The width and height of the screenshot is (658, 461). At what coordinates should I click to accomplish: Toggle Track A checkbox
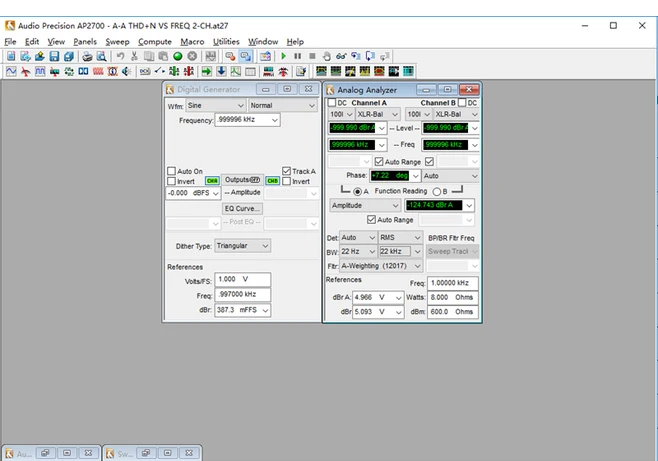[287, 171]
